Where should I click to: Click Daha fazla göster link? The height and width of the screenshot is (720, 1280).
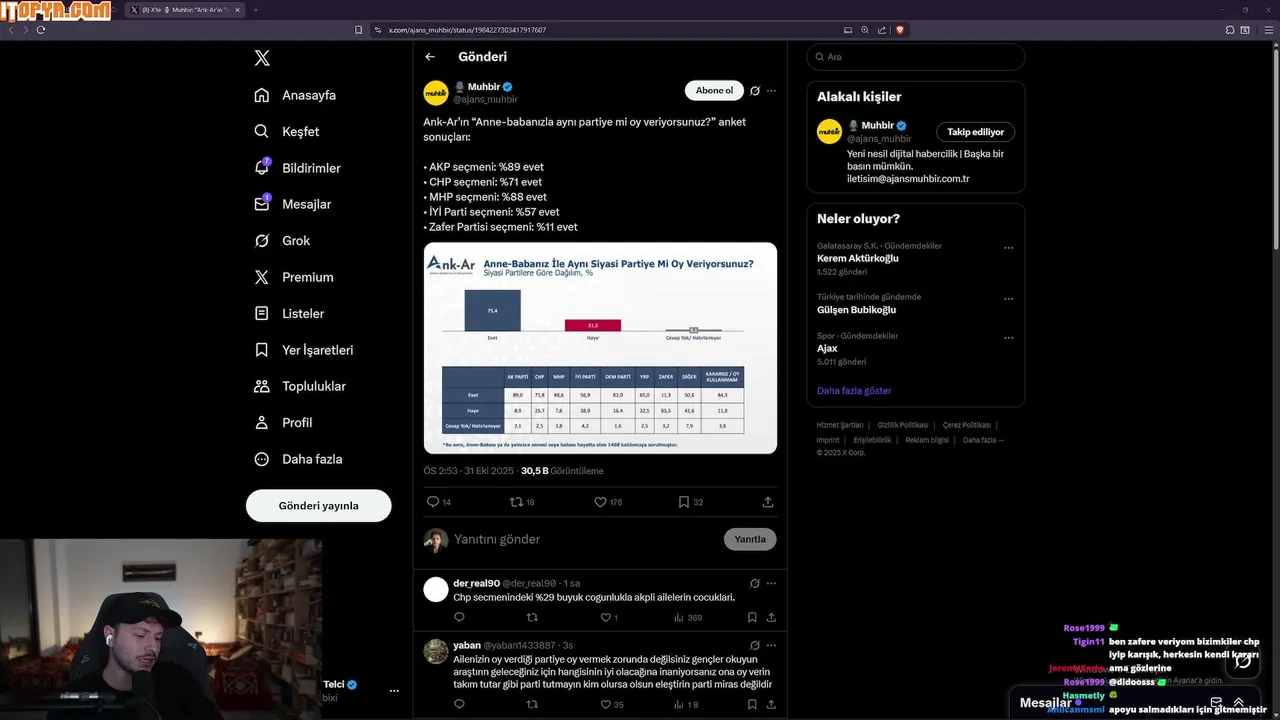pos(854,391)
